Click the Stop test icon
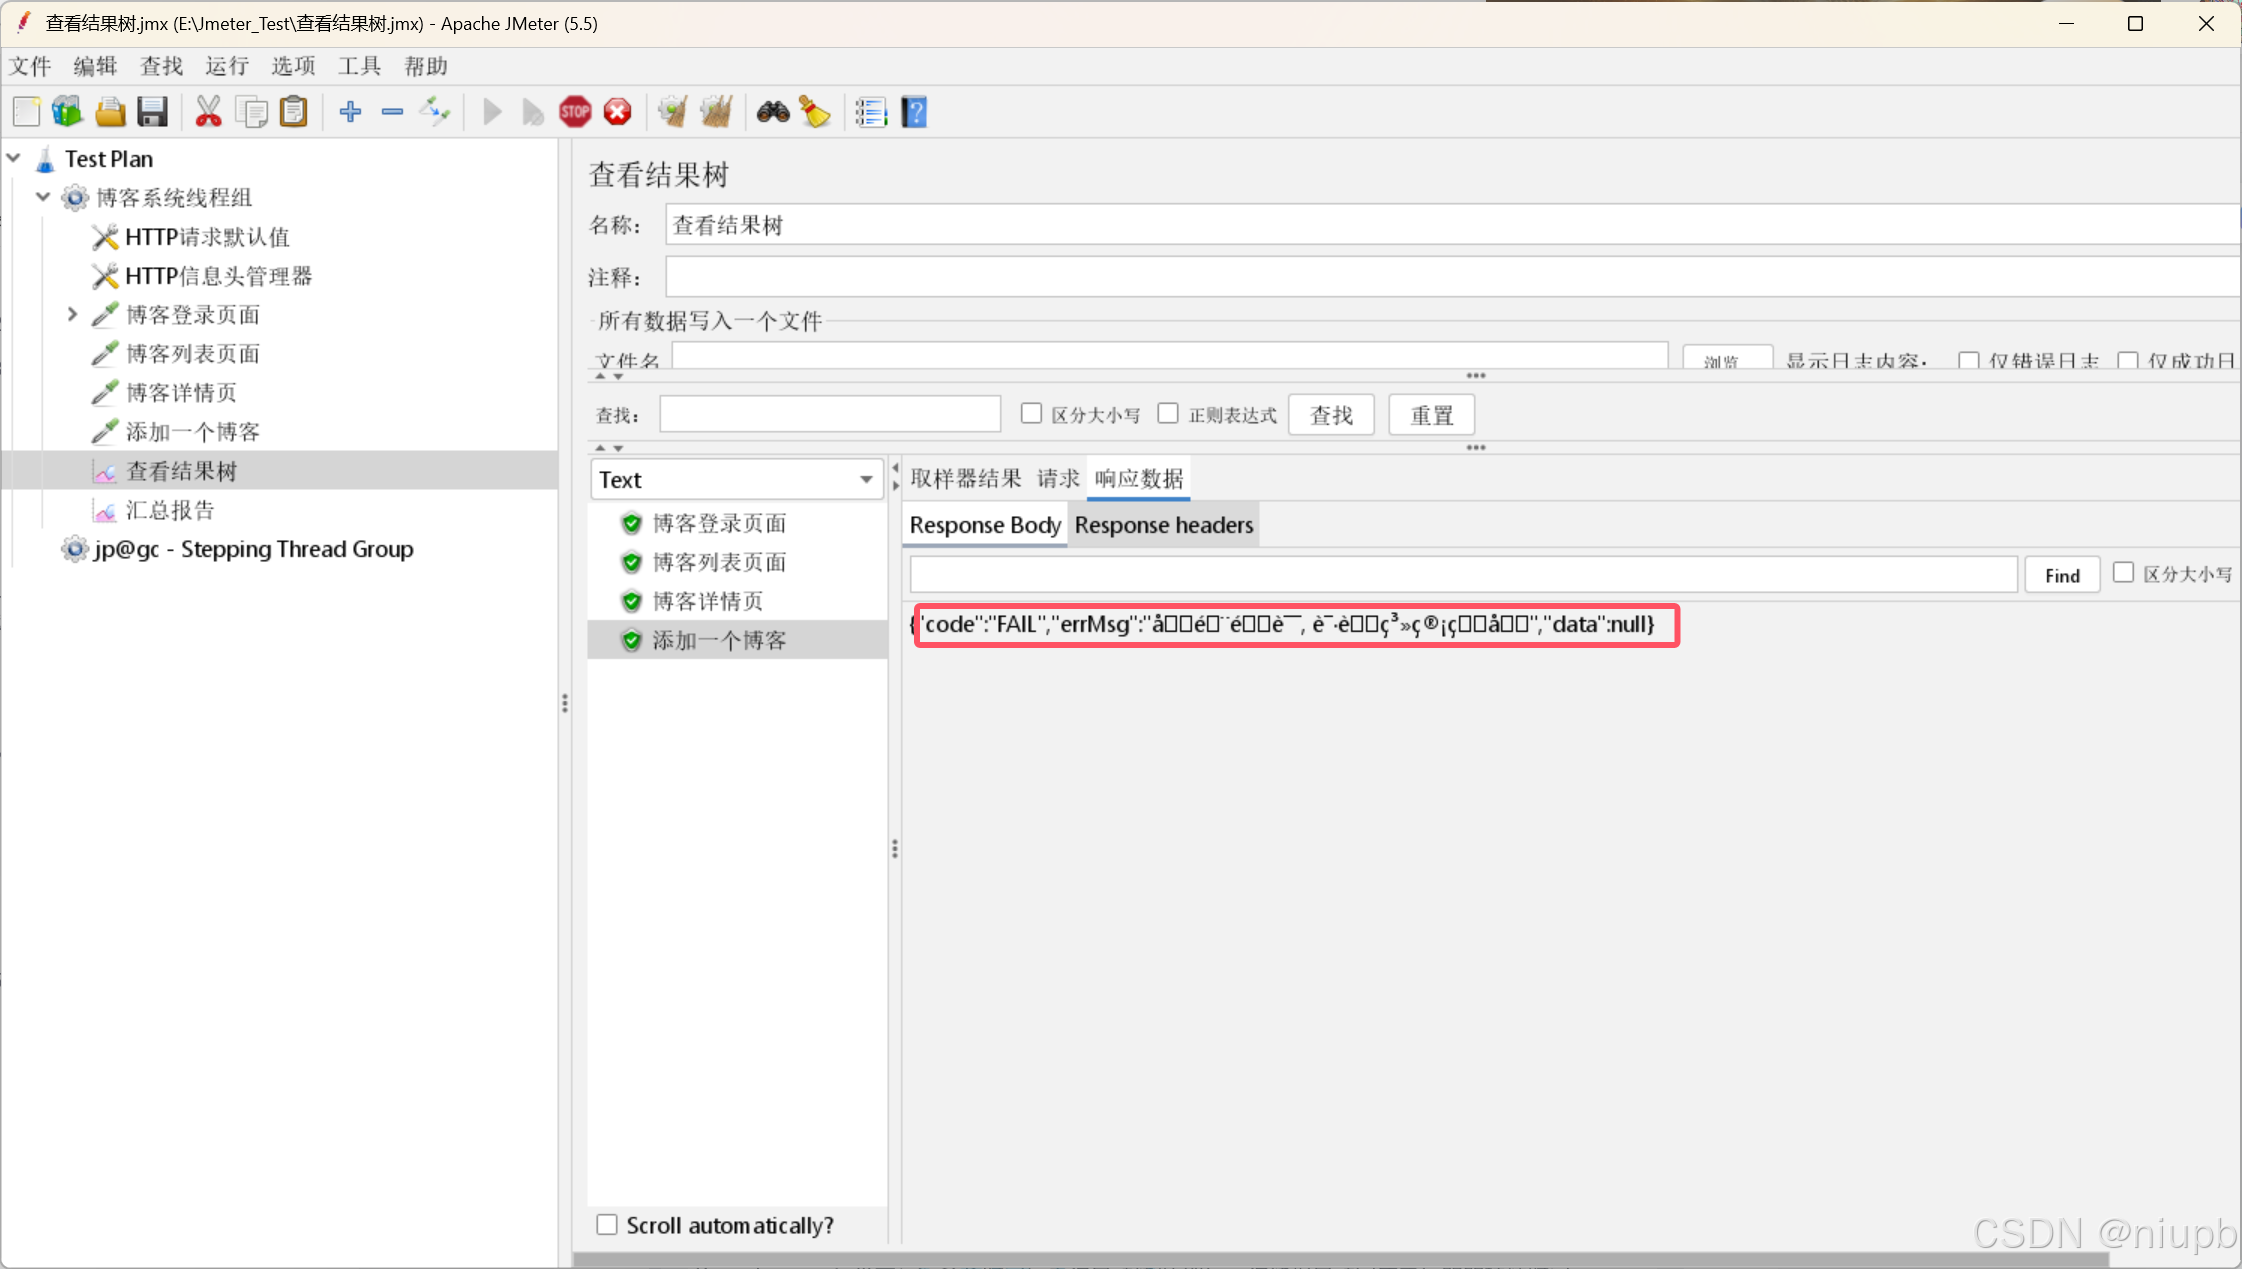 tap(575, 112)
